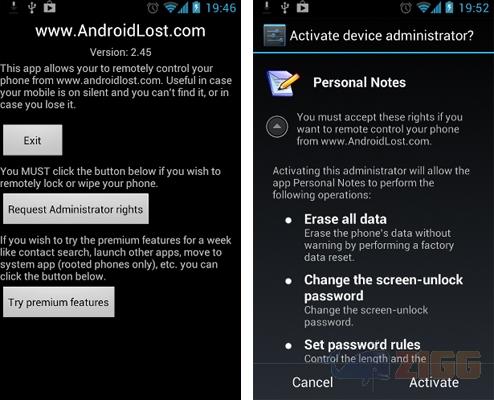Collapse the description with the circular arrow
This screenshot has height=400, width=494.
277,127
